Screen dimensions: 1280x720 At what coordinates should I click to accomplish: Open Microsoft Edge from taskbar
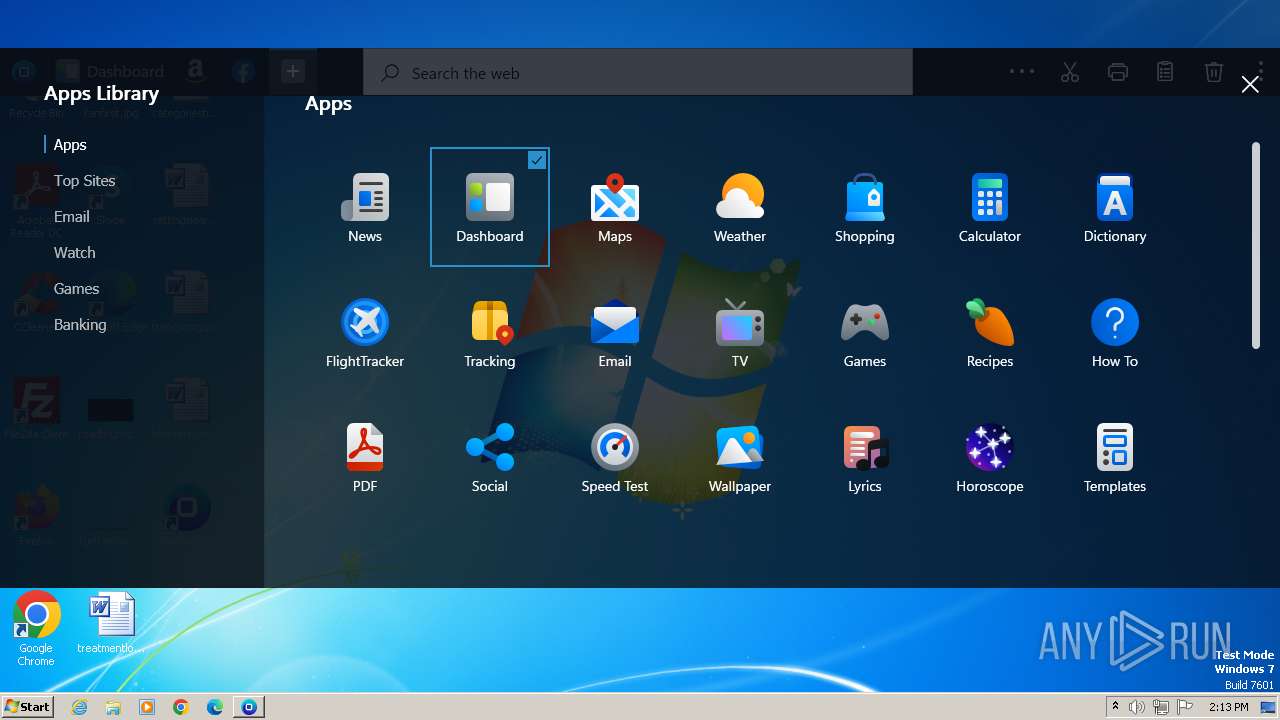click(215, 707)
